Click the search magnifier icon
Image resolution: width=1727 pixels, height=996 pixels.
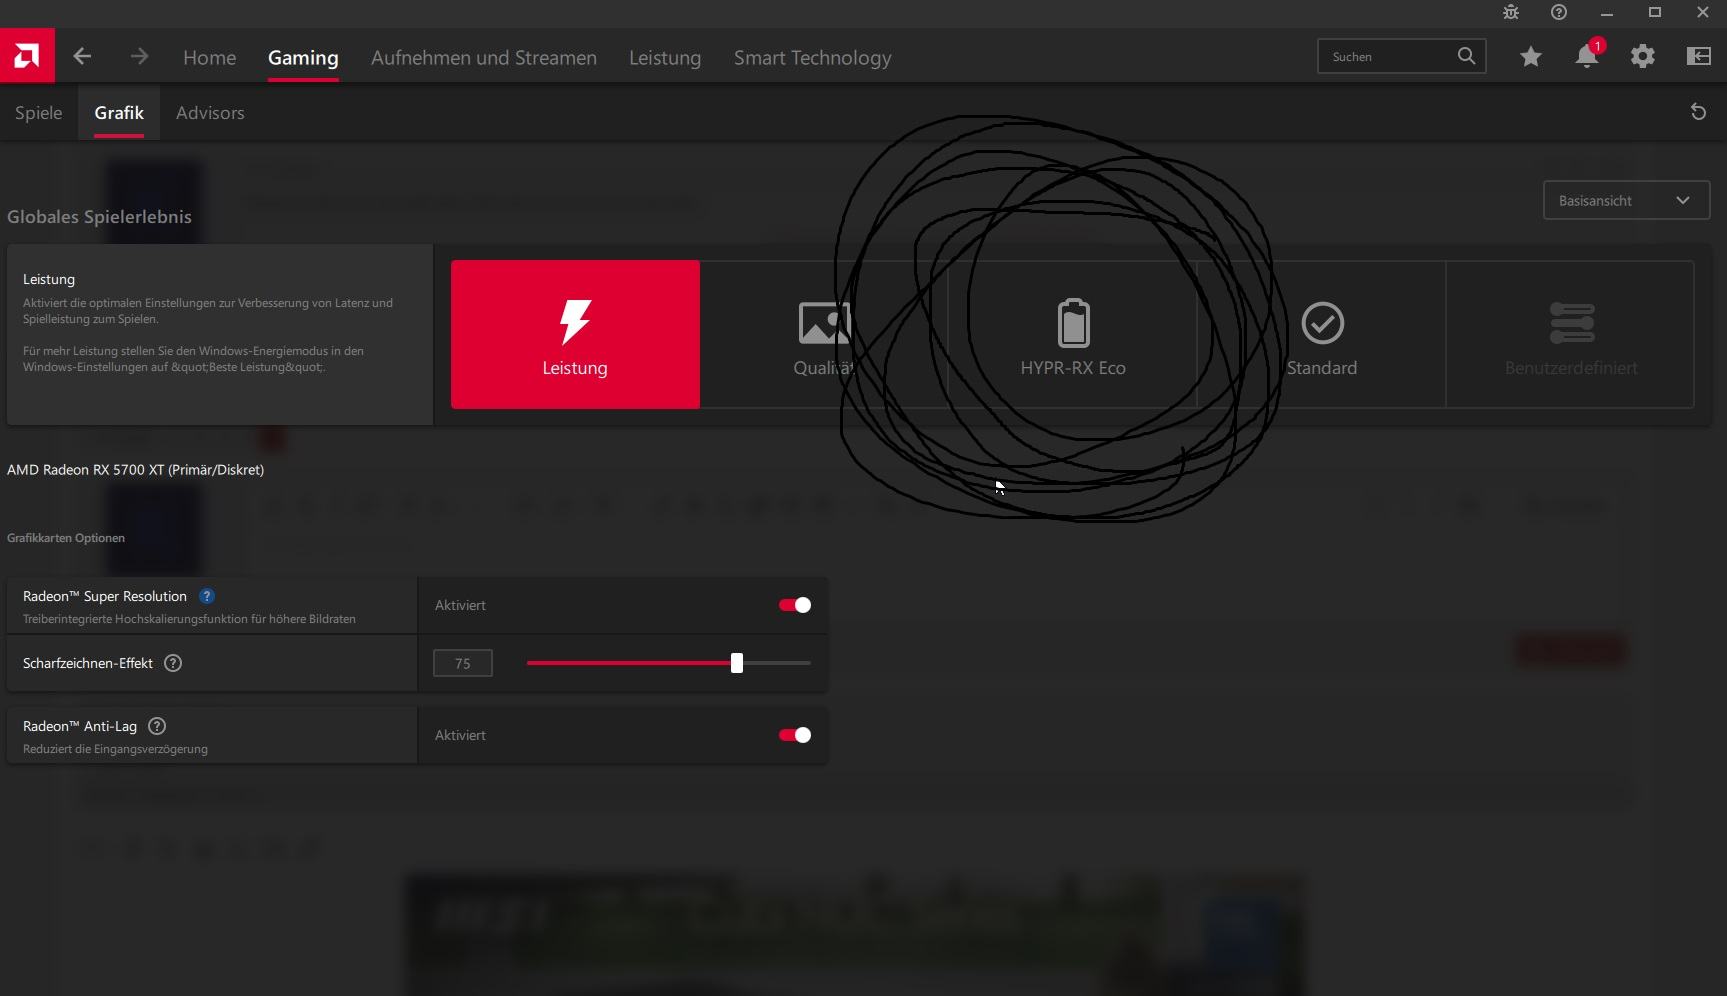pos(1466,56)
